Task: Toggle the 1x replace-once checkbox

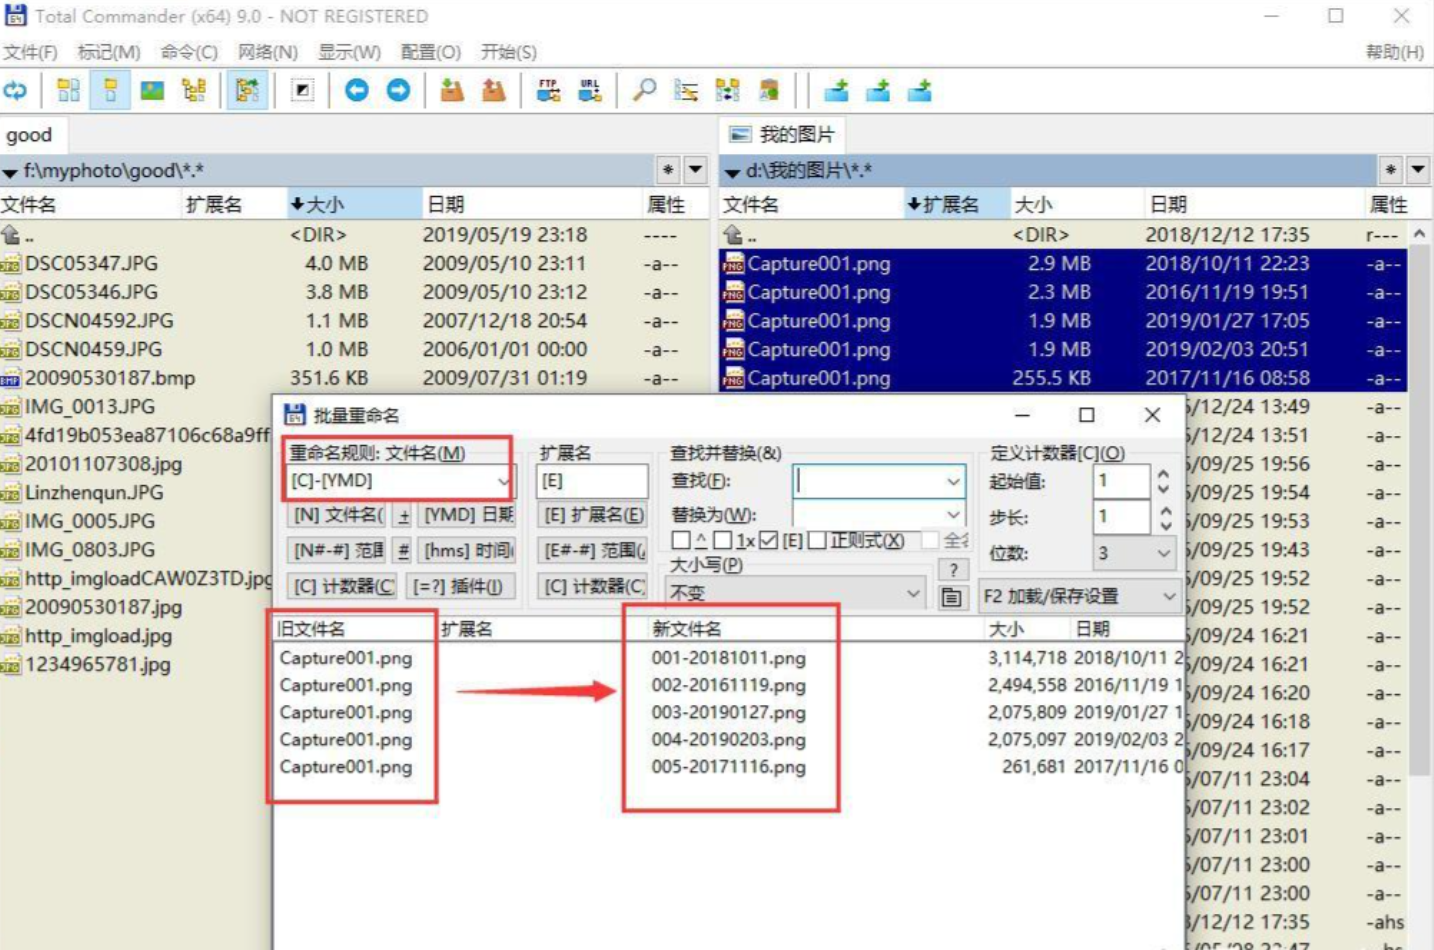Action: (722, 541)
